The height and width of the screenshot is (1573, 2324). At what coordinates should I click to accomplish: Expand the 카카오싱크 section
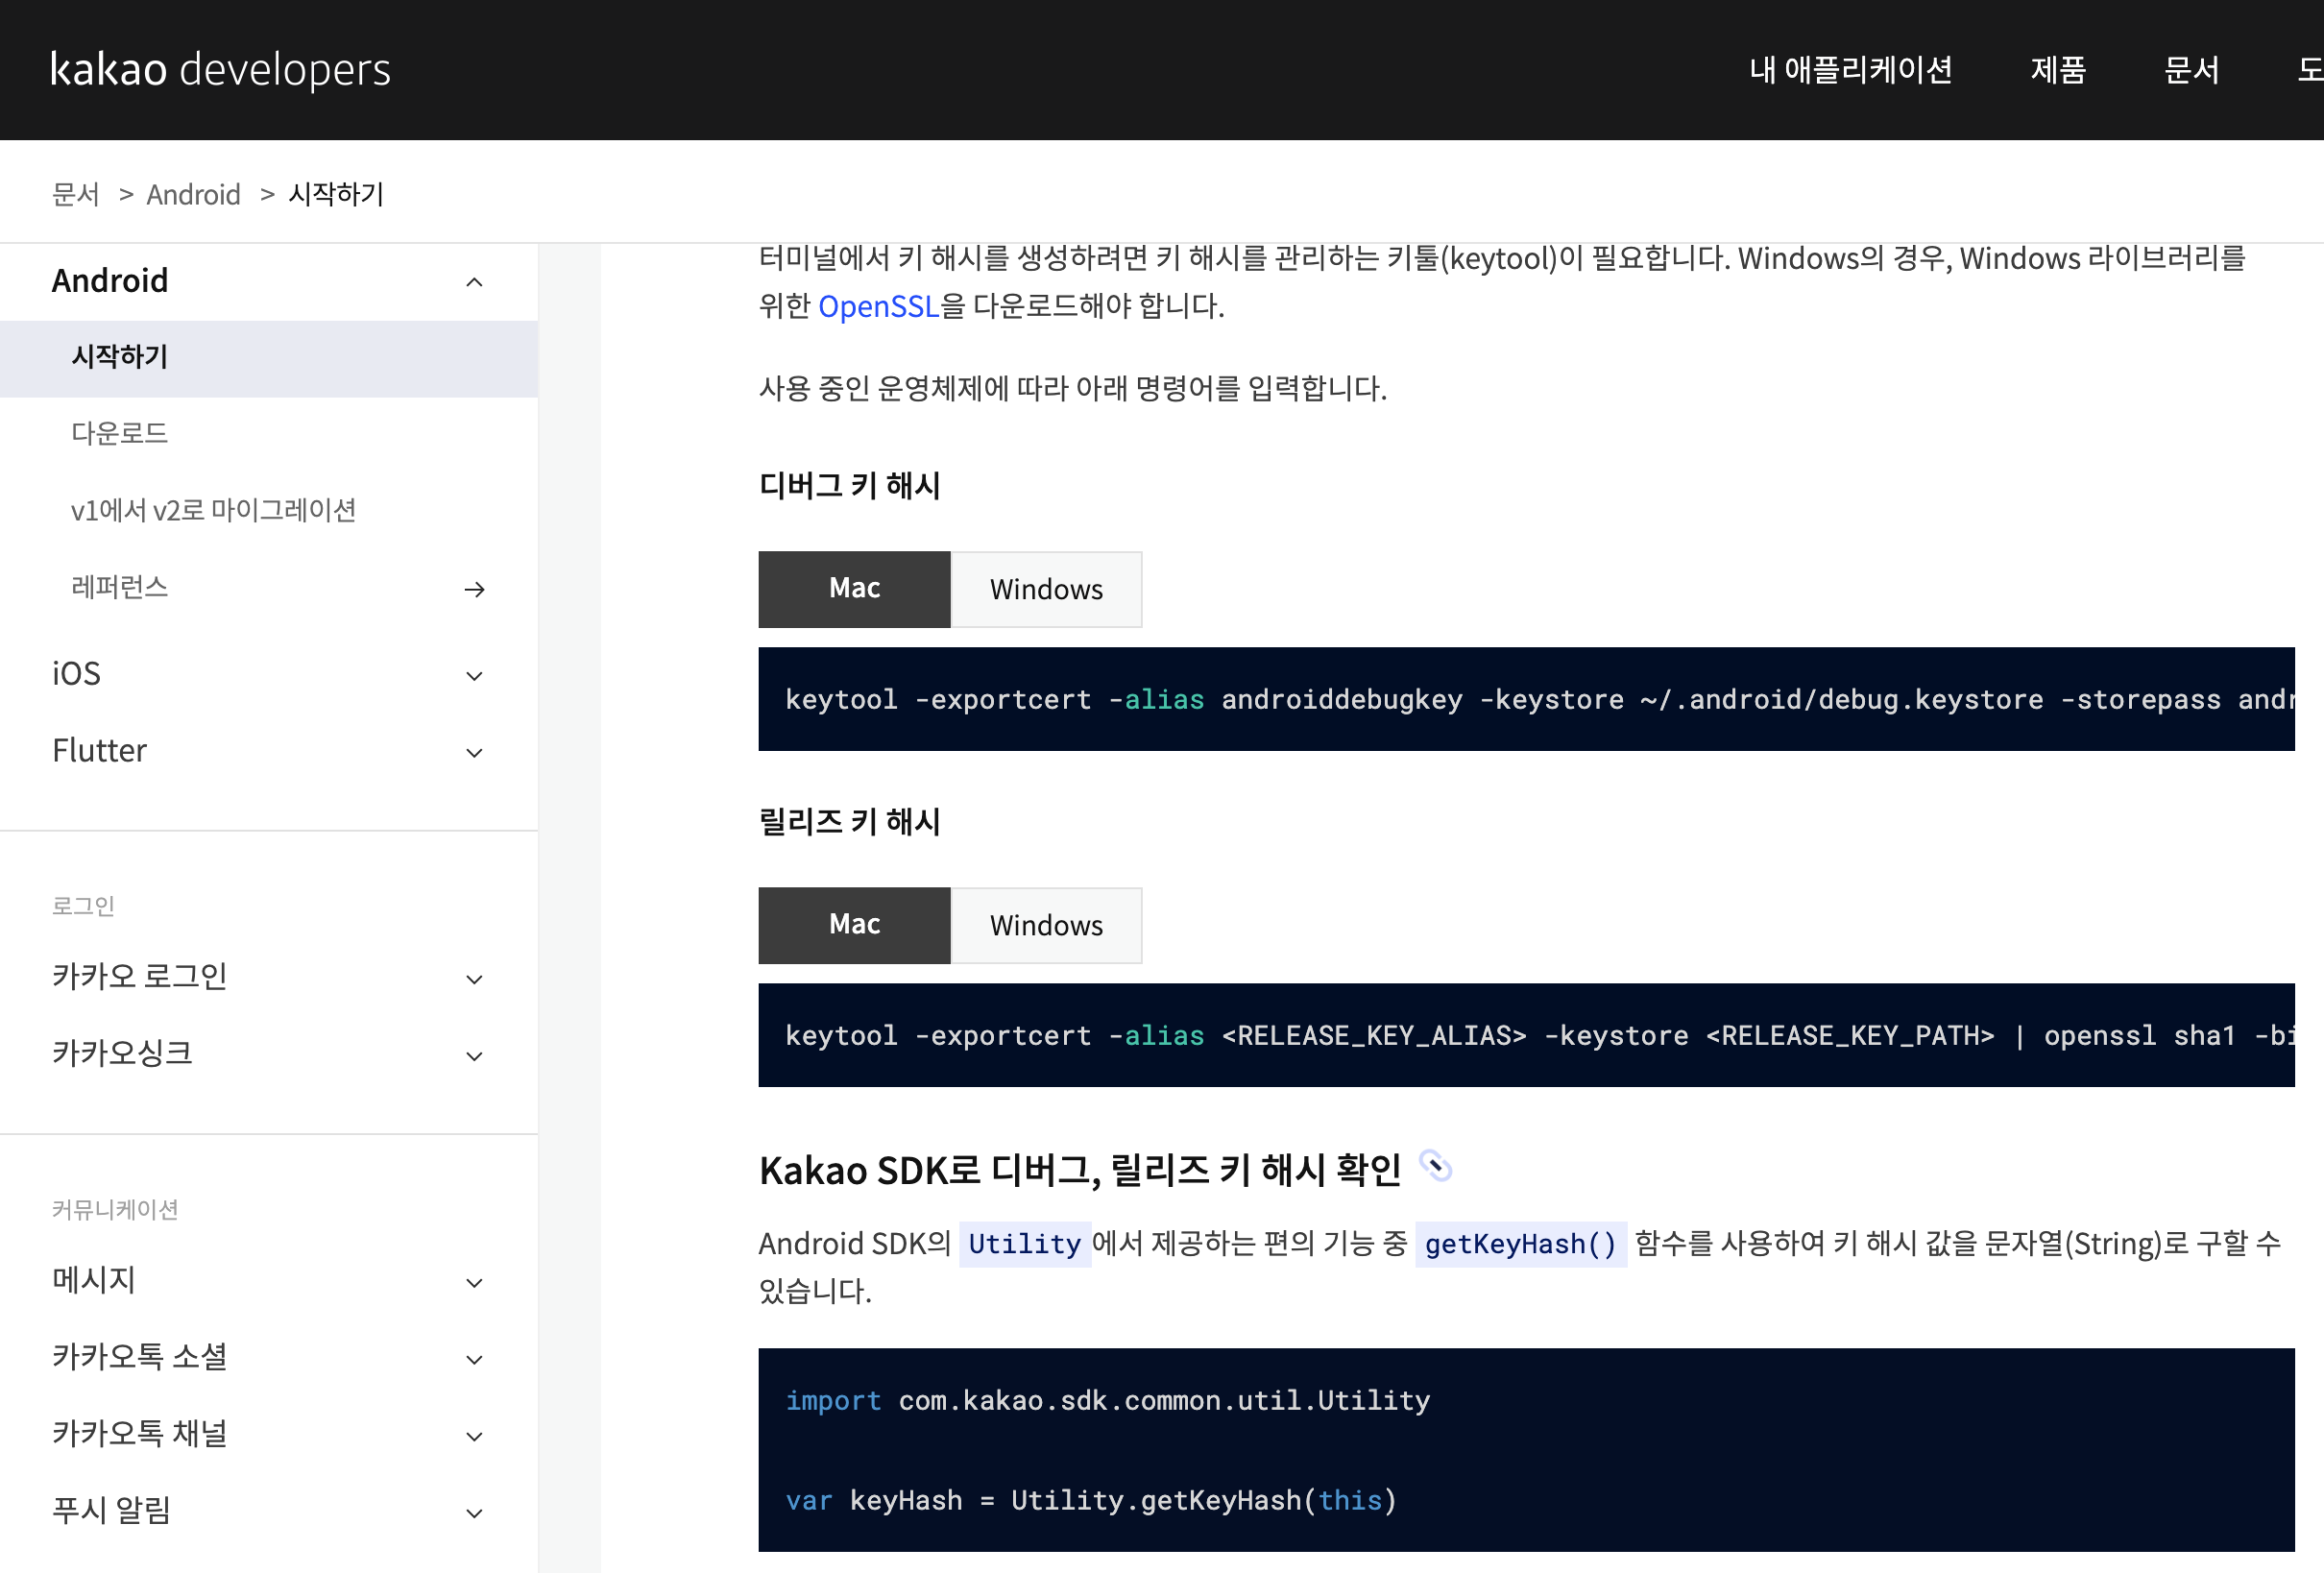point(474,1056)
